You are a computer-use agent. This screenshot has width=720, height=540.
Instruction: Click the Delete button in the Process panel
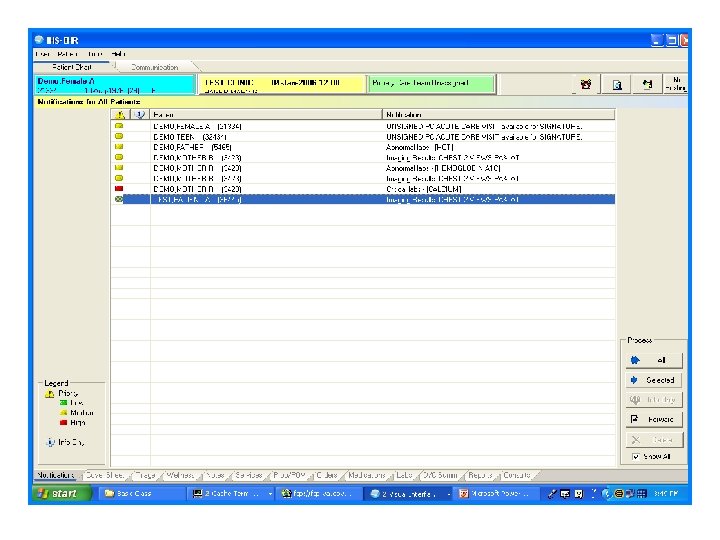pyautogui.click(x=654, y=440)
